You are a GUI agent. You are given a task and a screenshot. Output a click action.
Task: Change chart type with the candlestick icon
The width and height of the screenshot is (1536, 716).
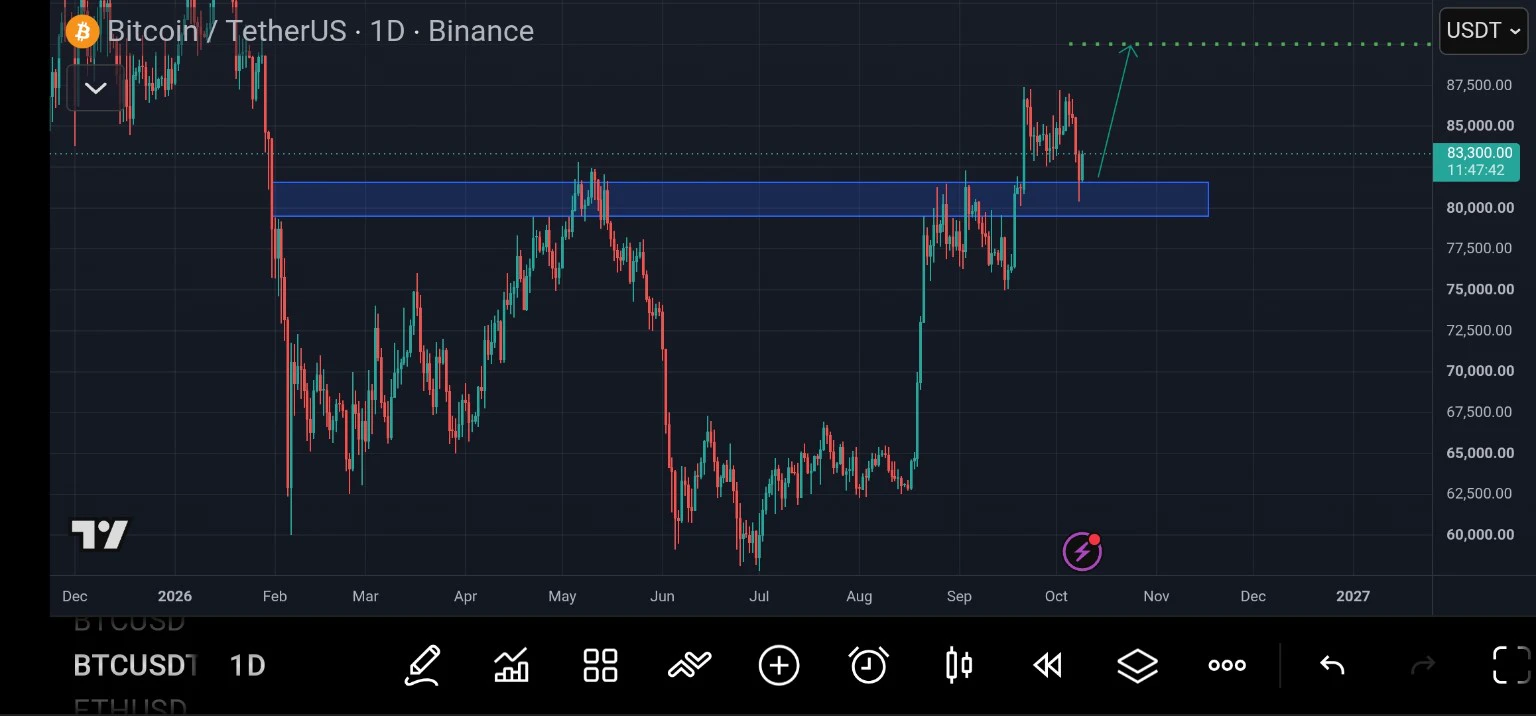958,665
